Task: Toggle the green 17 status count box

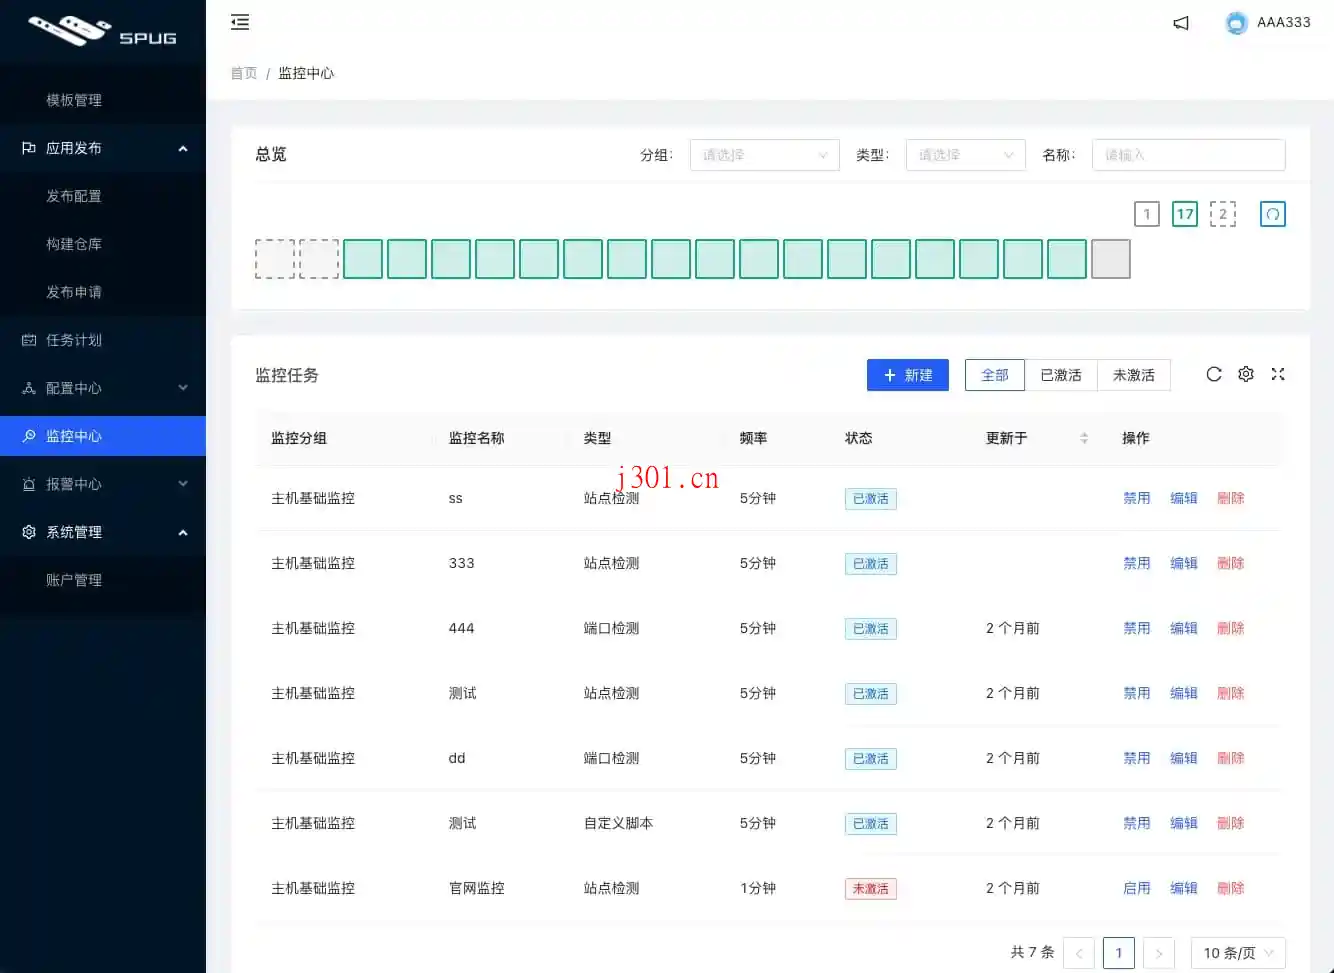Action: coord(1184,213)
